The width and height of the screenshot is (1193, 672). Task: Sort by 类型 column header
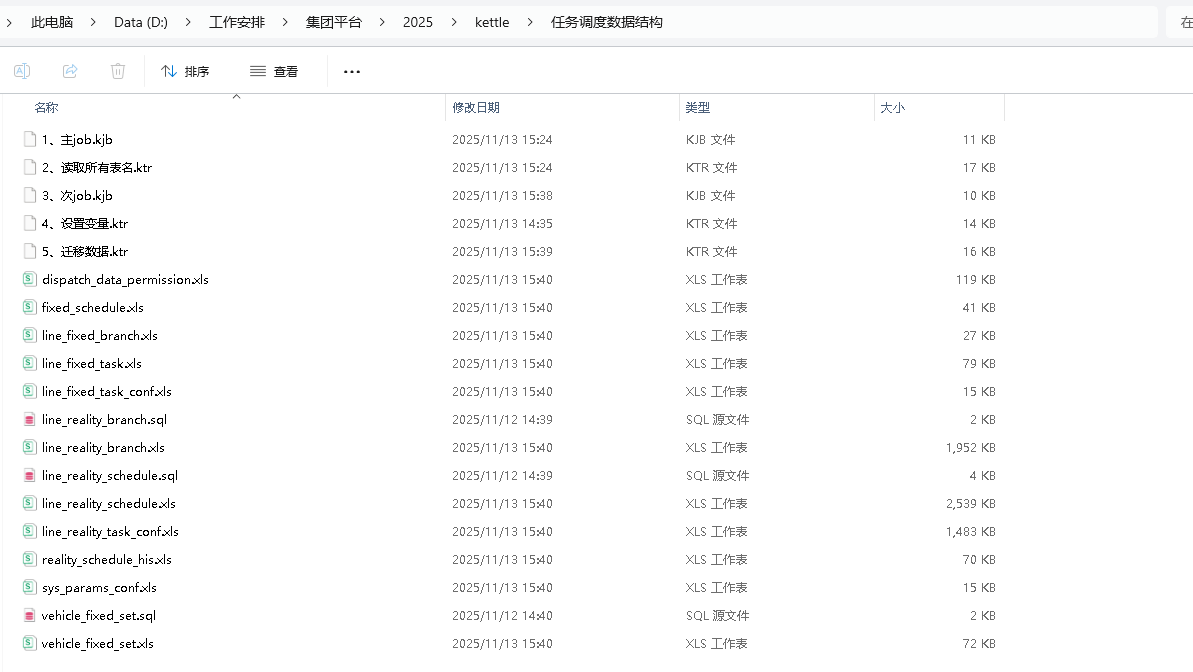(x=698, y=107)
